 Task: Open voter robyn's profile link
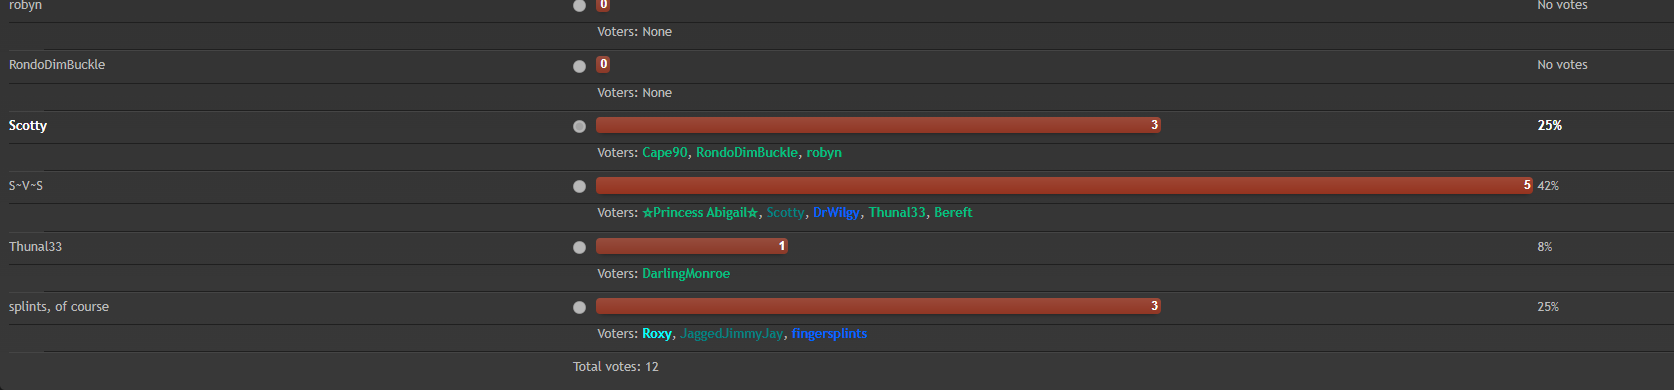(x=824, y=153)
